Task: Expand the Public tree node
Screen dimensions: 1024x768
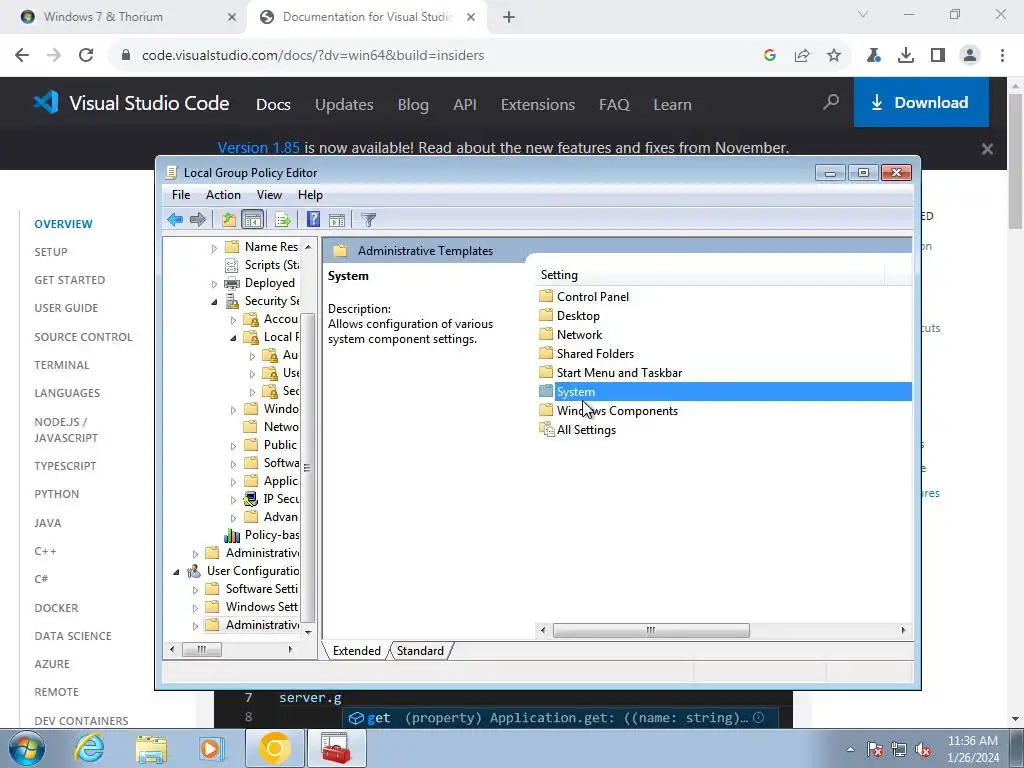Action: click(x=233, y=445)
